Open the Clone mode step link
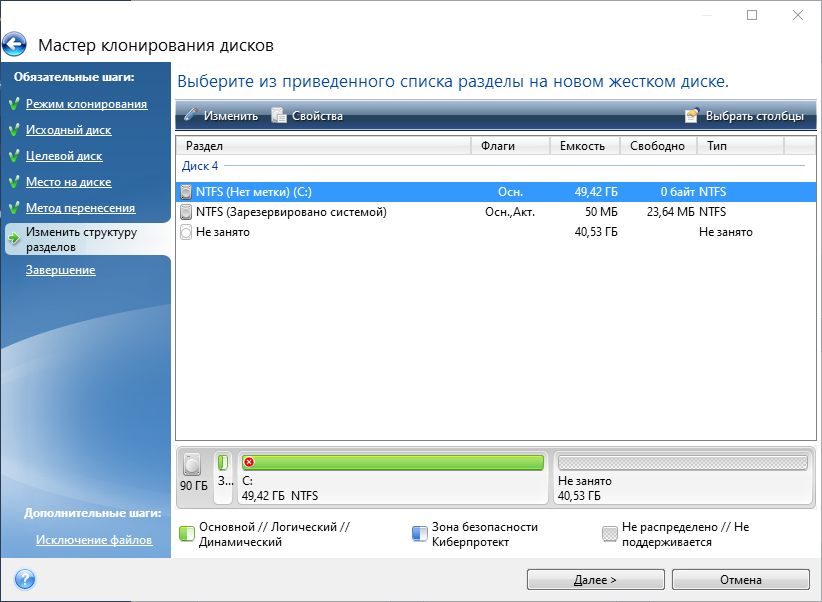 86,104
